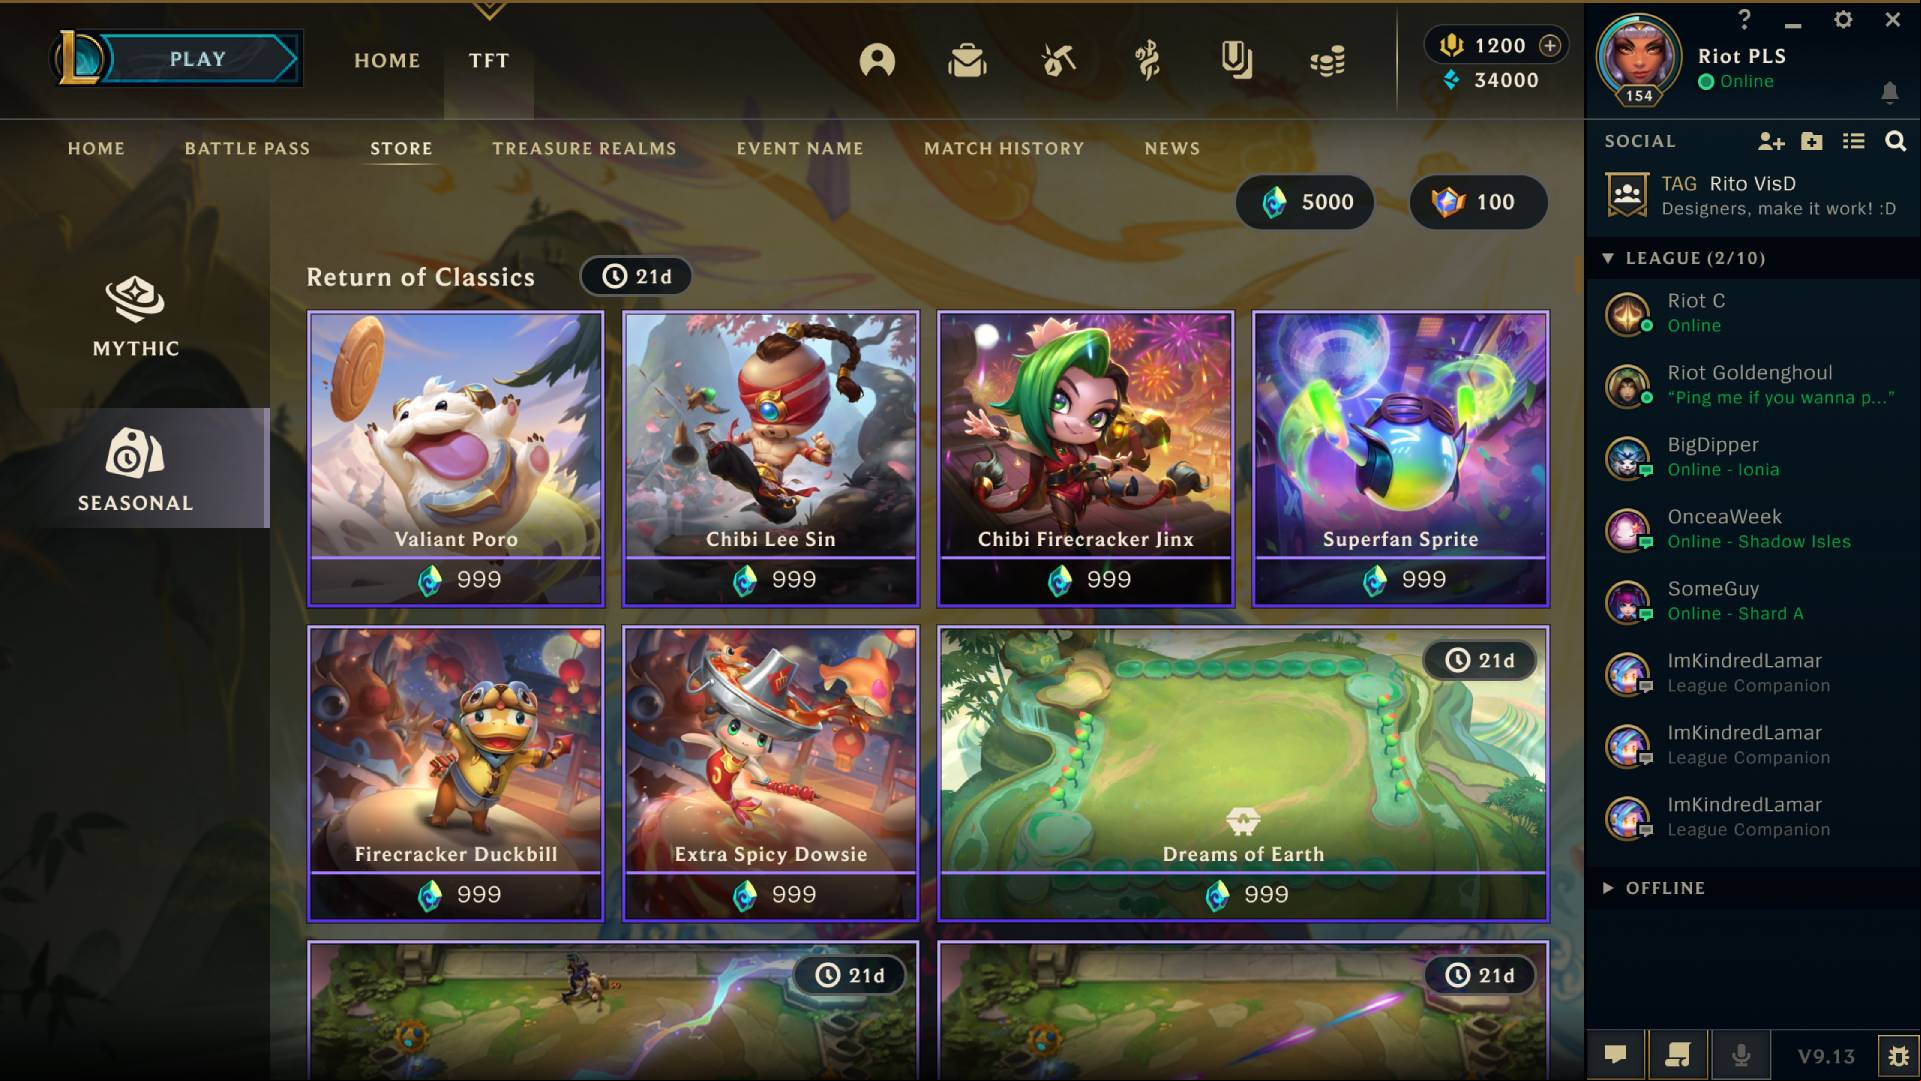Screen dimensions: 1921x1081
Task: Open the Dreams of Earth arena card
Action: pos(1243,774)
